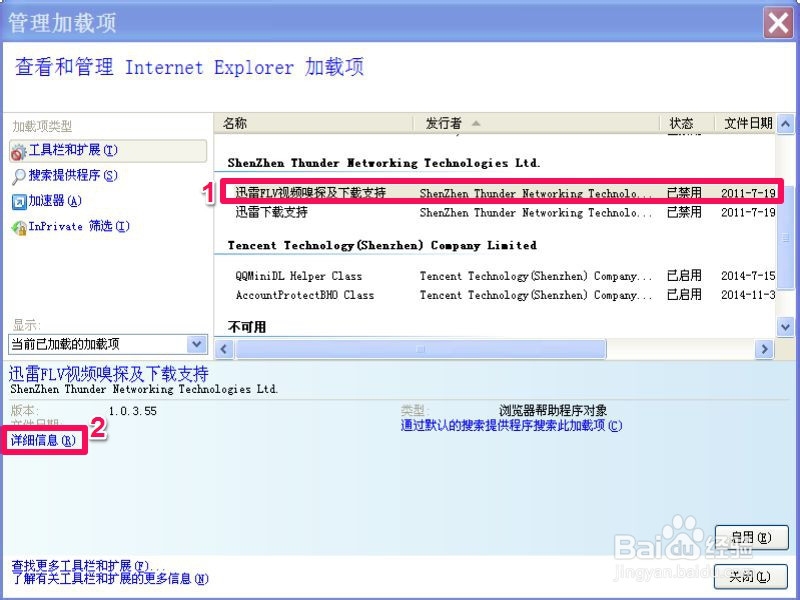Viewport: 800px width, 600px height.
Task: Click 已启用 status of QQMiniDL Helper Class
Action: [x=684, y=276]
